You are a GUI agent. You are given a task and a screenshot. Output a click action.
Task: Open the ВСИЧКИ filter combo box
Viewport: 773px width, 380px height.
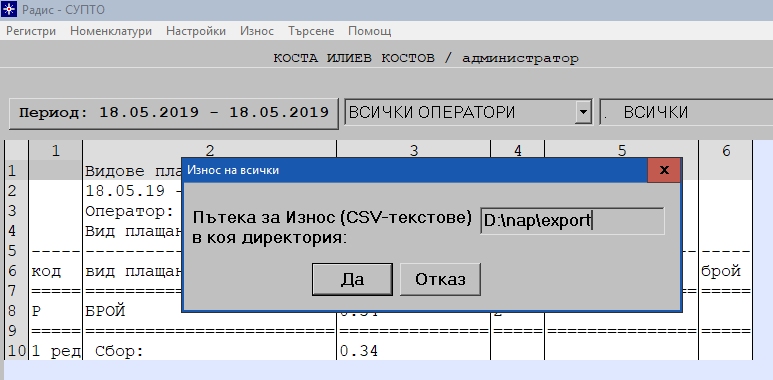686,112
